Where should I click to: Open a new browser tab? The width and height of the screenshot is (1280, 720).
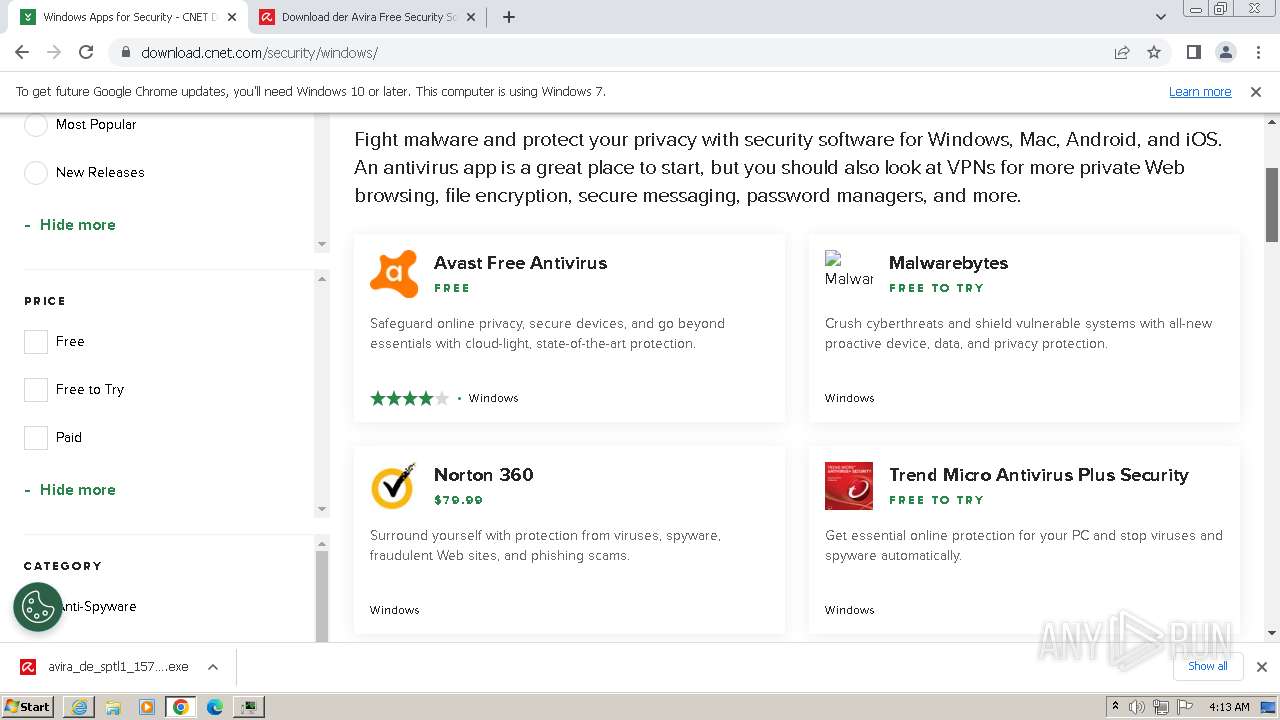(508, 17)
